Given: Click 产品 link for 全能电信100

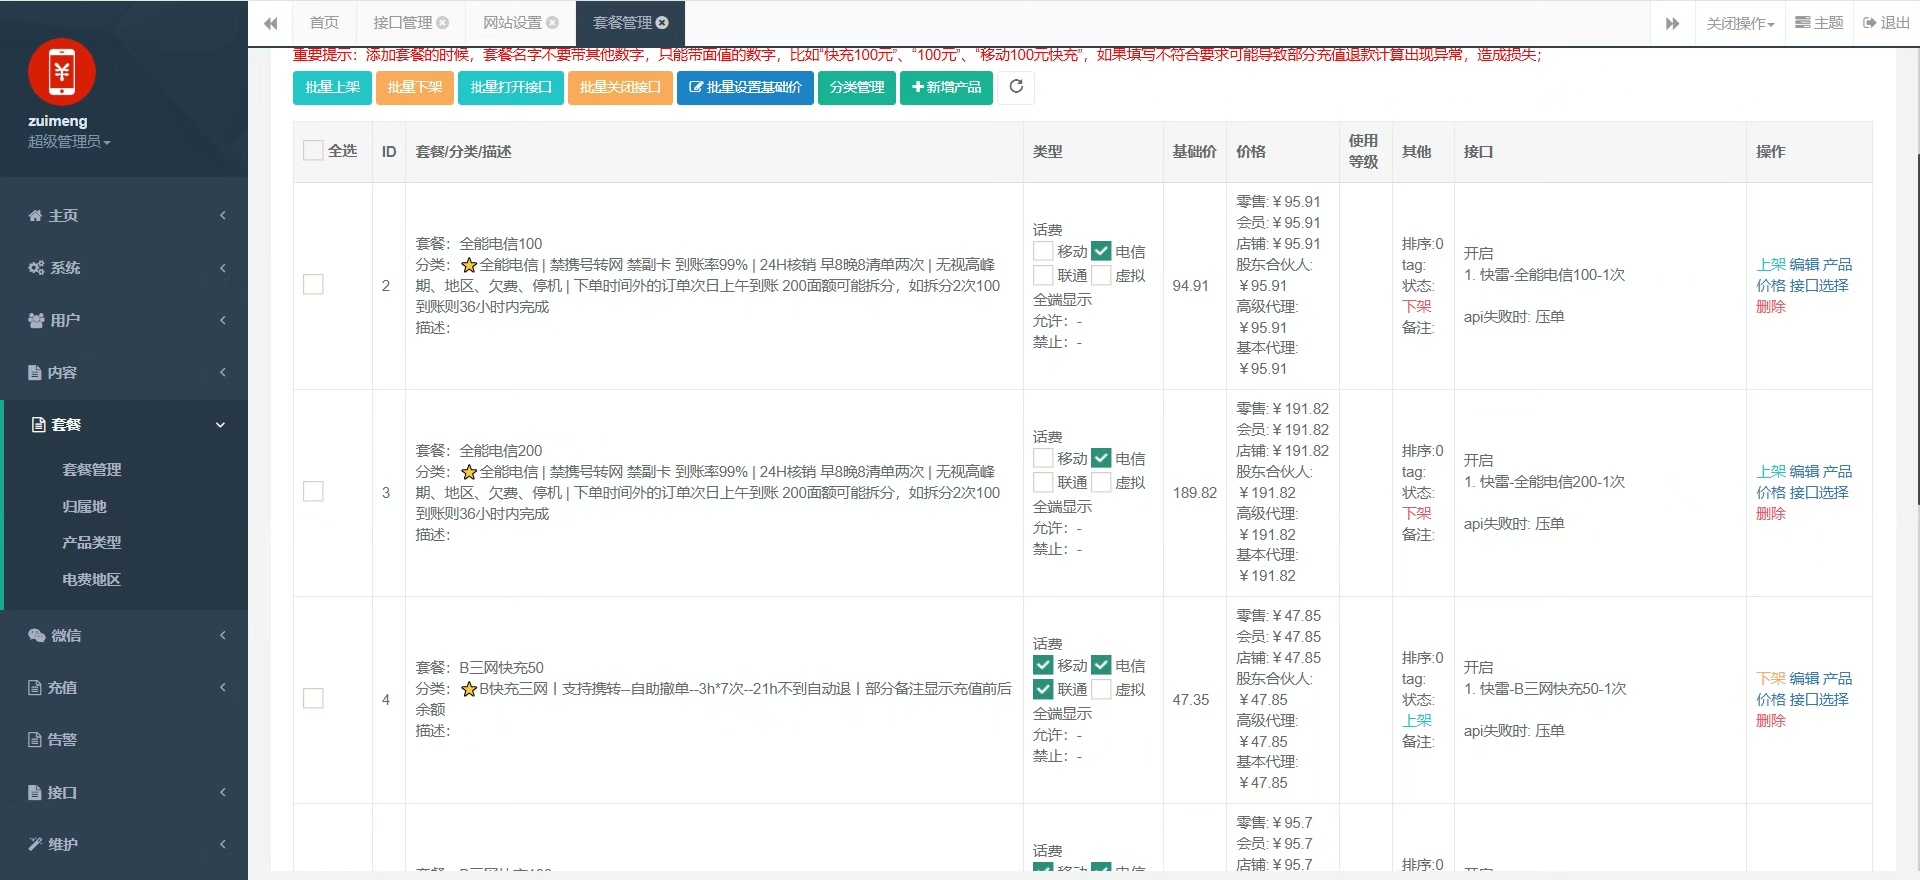Looking at the screenshot, I should pyautogui.click(x=1837, y=264).
